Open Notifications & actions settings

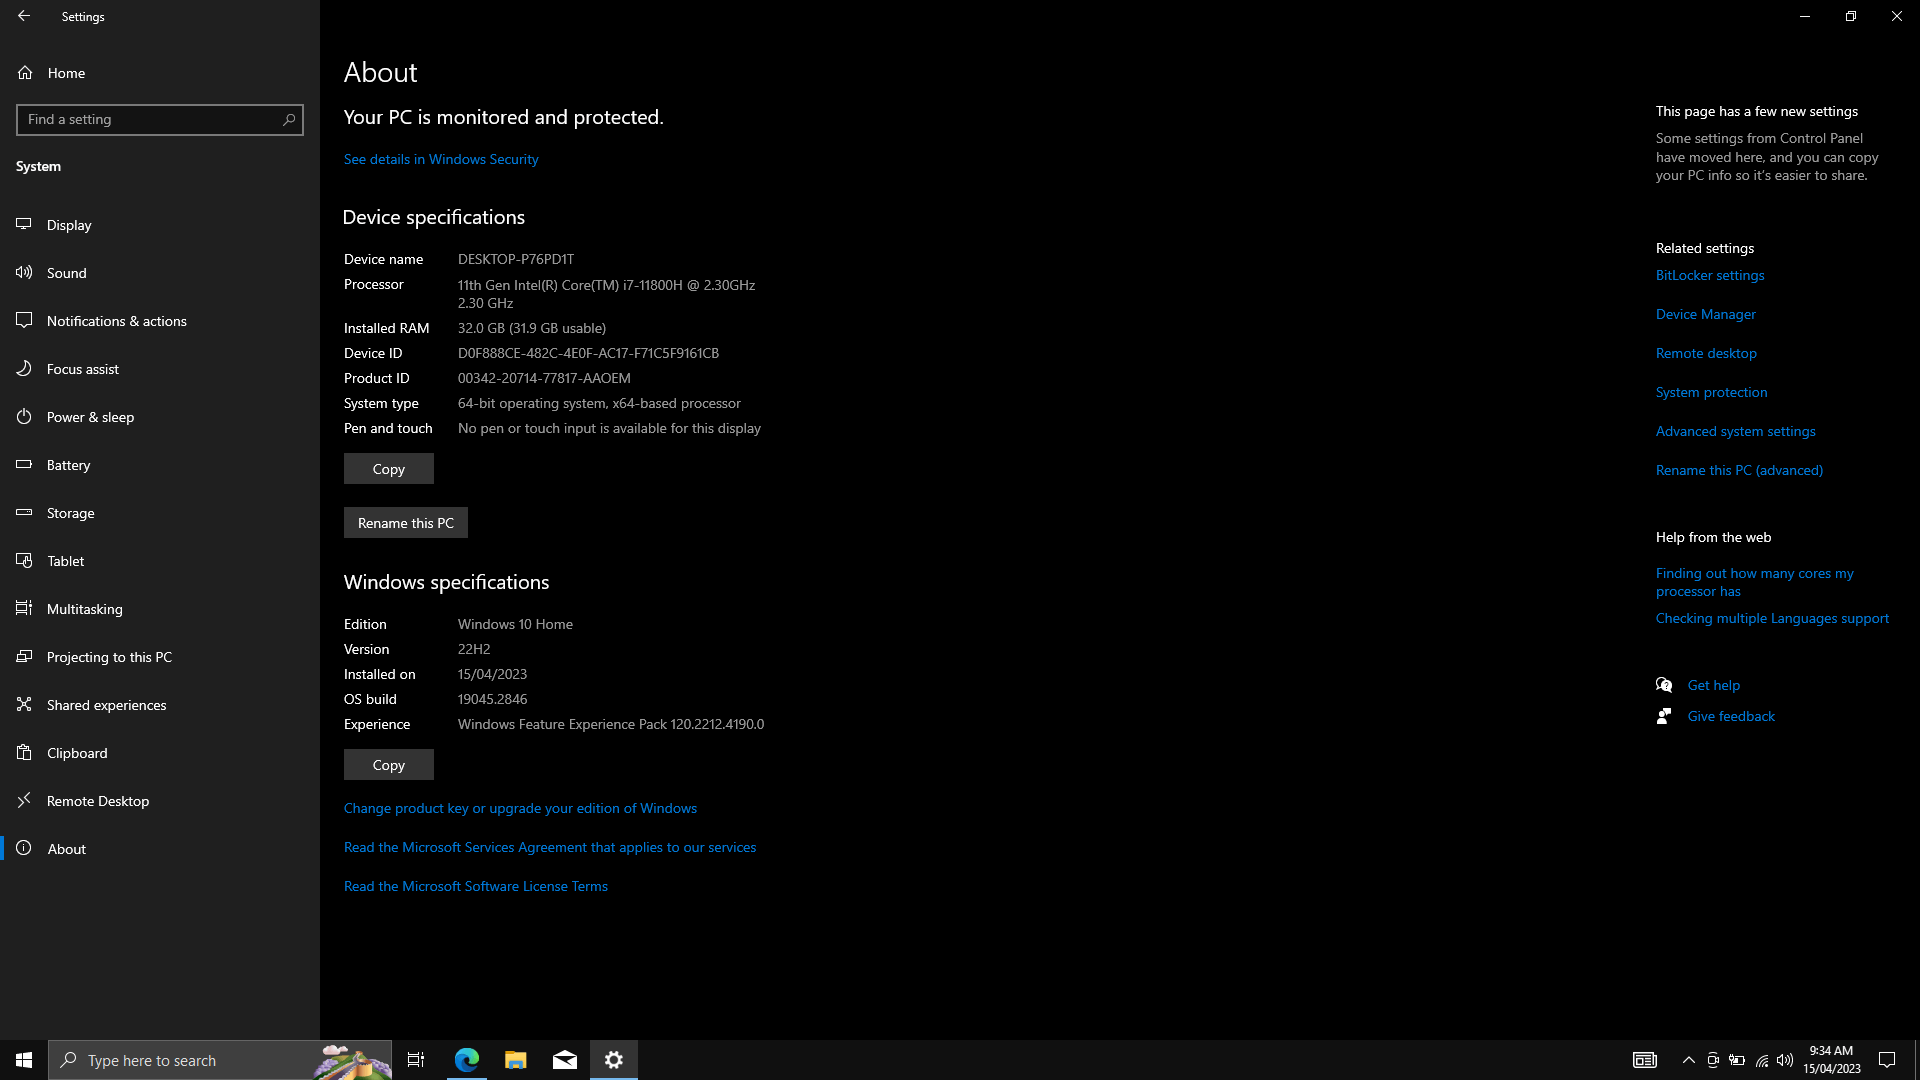pyautogui.click(x=160, y=321)
